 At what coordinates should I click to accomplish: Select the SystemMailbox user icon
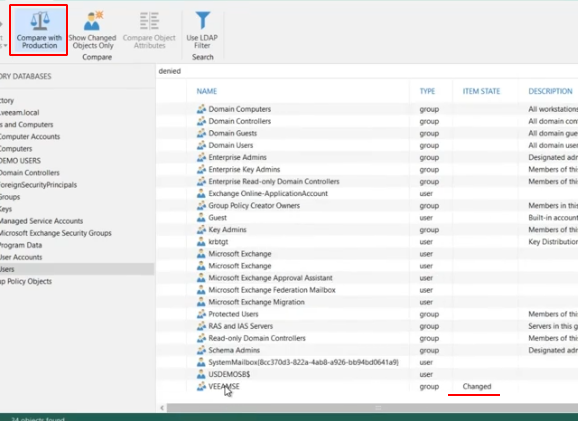tap(201, 362)
